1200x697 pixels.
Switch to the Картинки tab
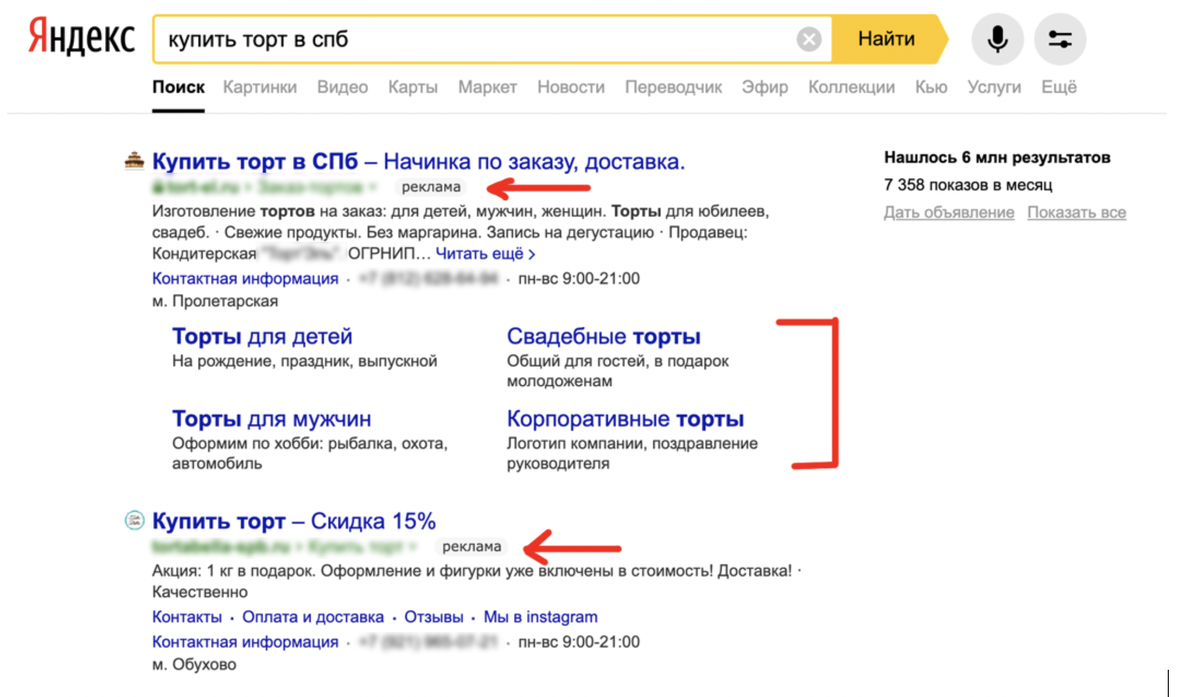point(260,87)
